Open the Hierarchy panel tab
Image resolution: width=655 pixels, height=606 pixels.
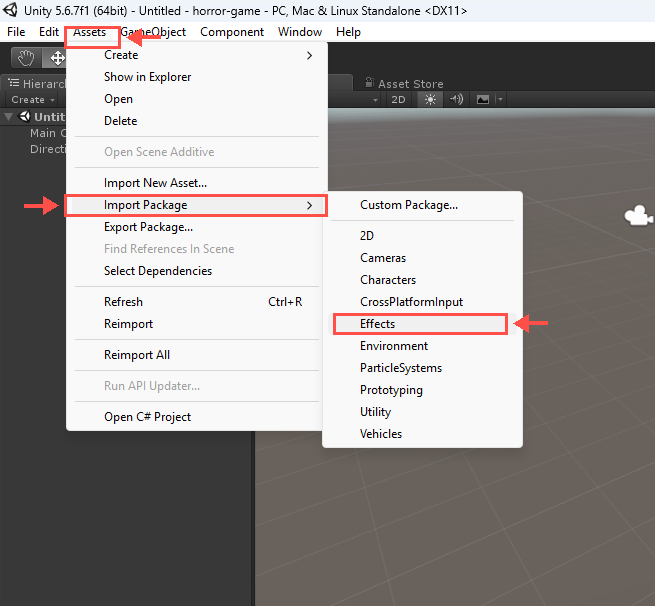tap(36, 84)
